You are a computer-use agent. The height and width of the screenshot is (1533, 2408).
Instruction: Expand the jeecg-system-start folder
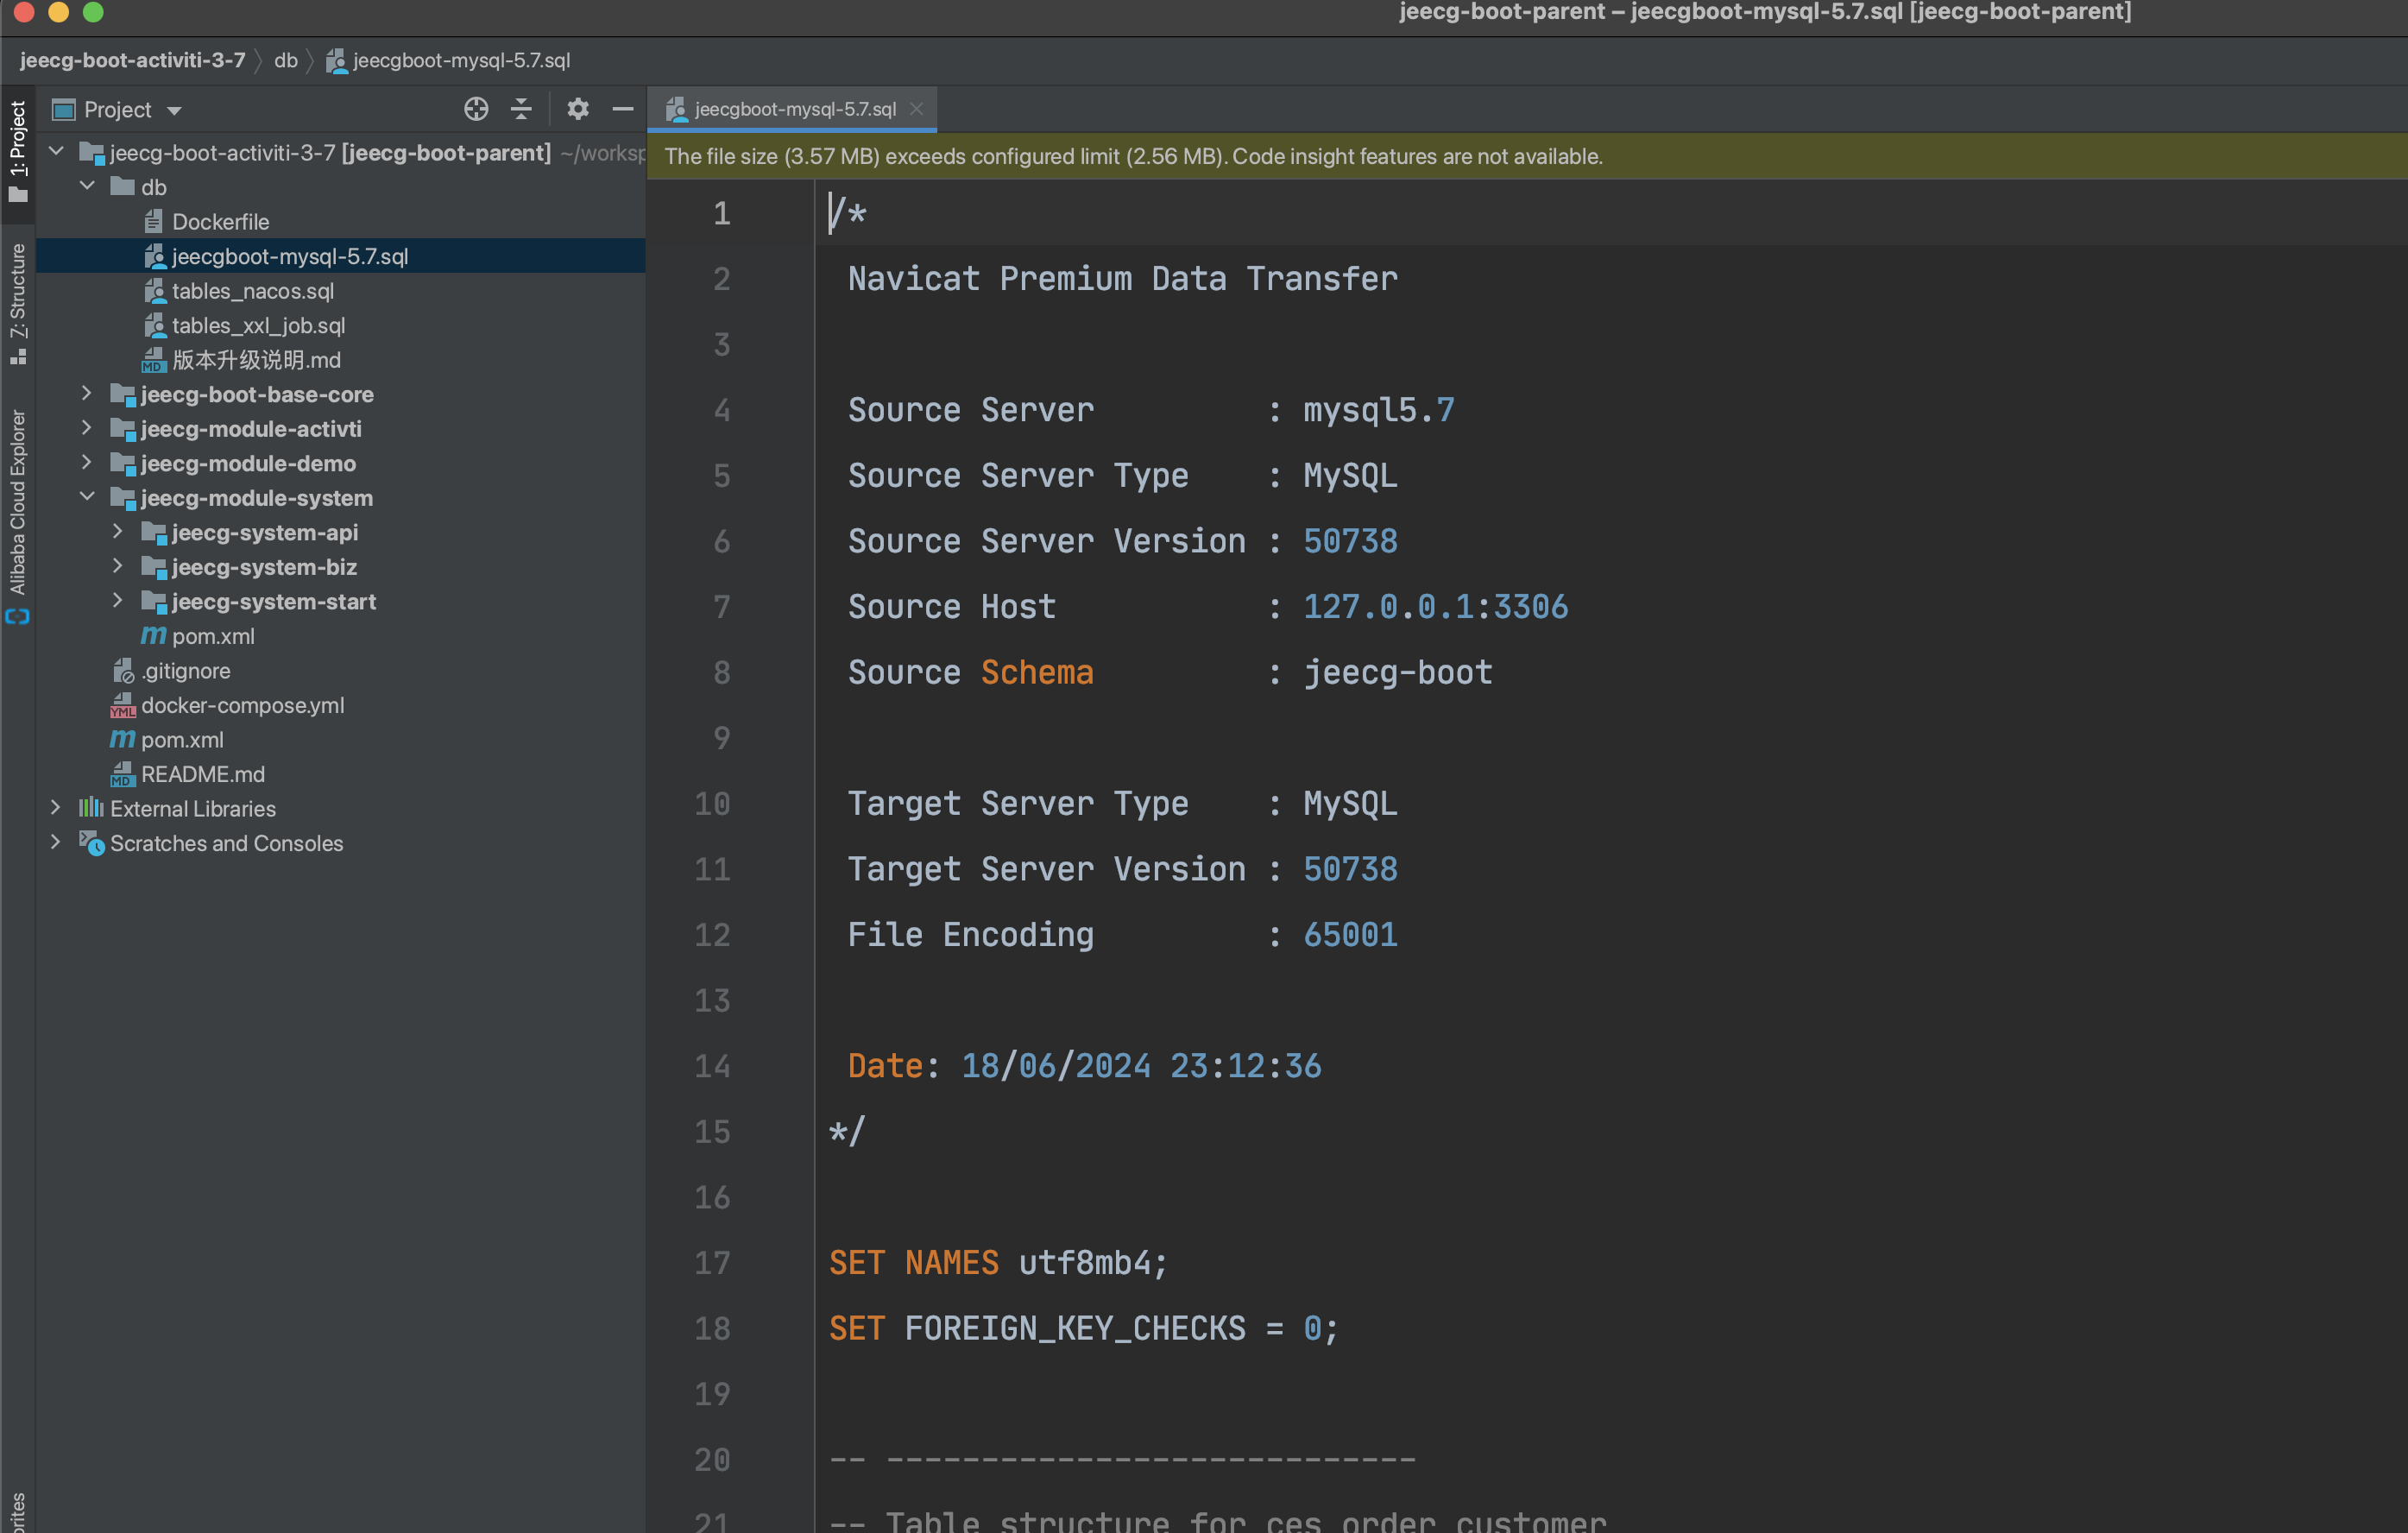(118, 601)
